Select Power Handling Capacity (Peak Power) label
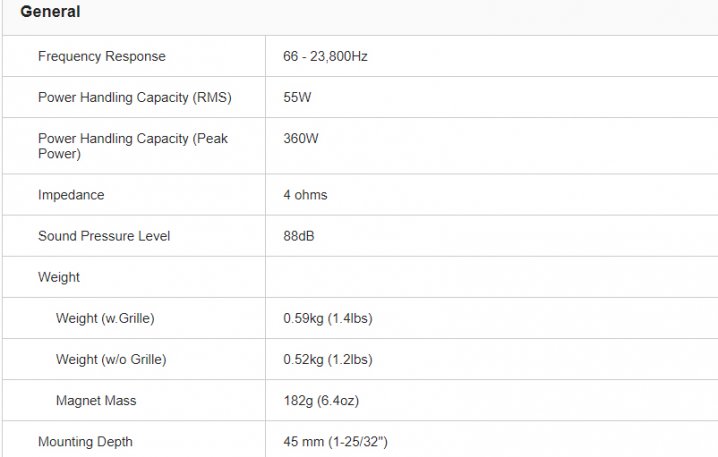This screenshot has width=718, height=457. [133, 146]
